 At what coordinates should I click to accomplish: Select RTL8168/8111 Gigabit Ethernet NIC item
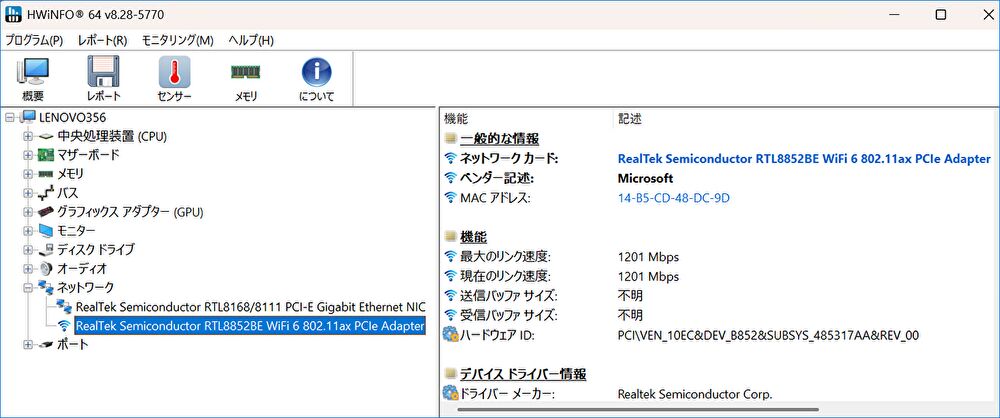(250, 307)
